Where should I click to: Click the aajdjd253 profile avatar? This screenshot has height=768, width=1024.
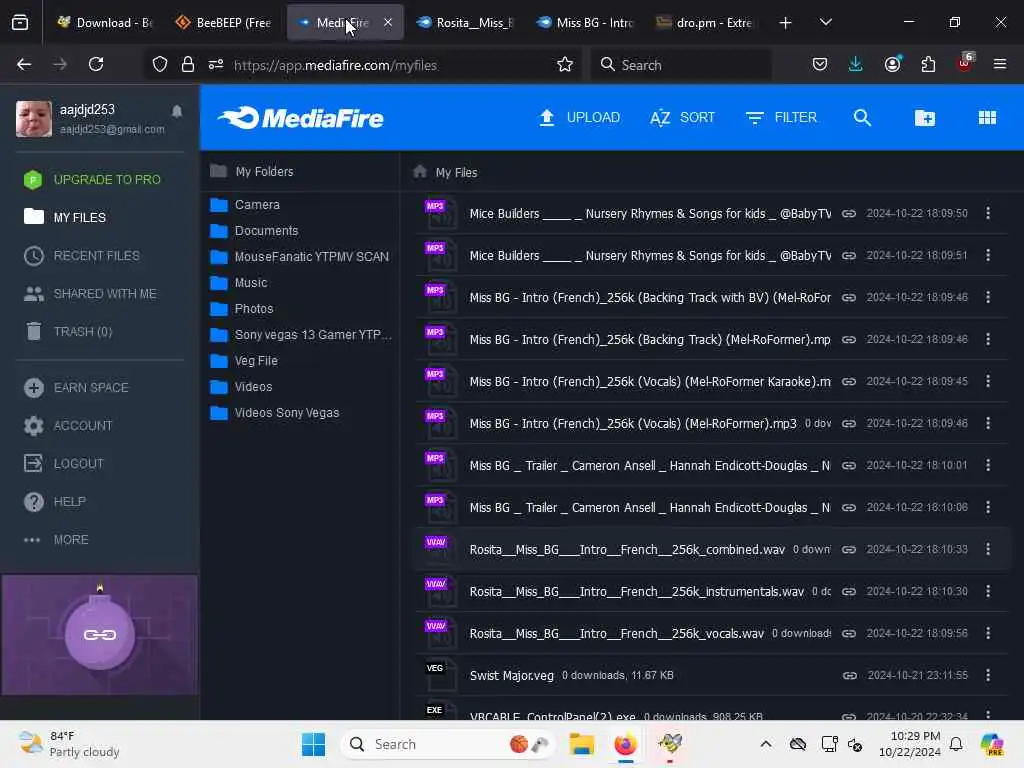click(x=34, y=119)
